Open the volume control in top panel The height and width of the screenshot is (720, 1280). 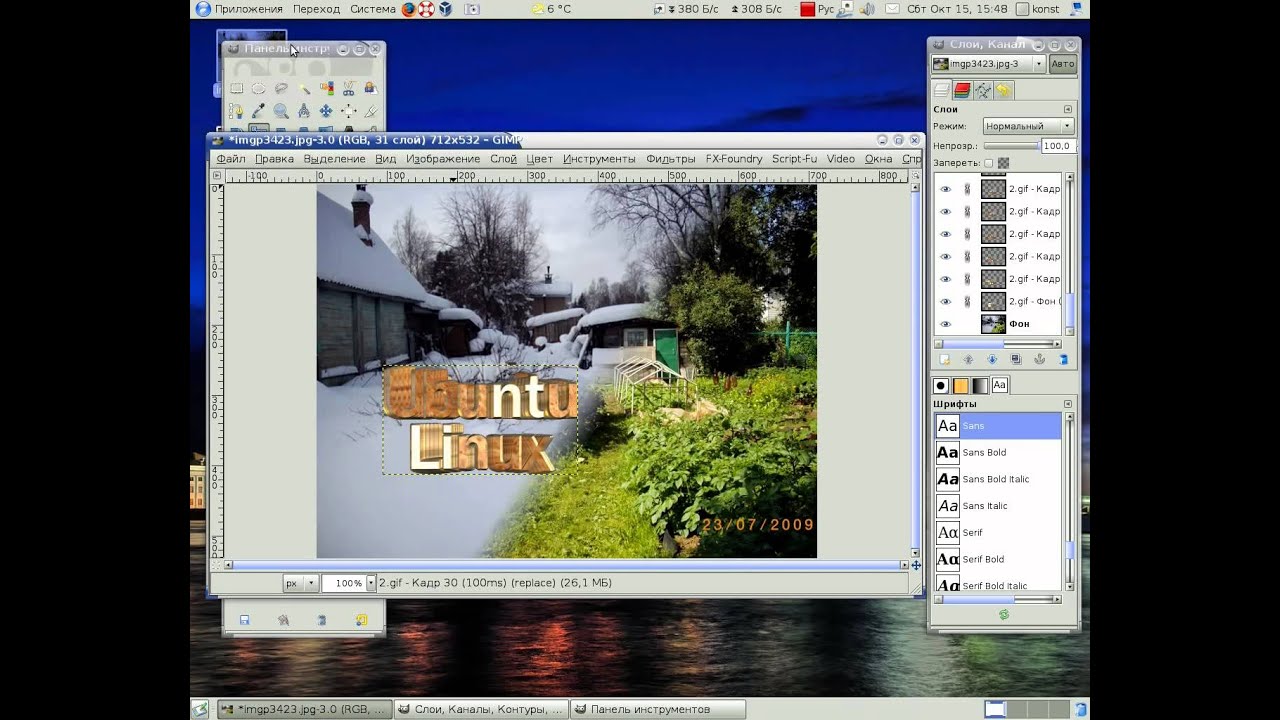click(x=867, y=9)
